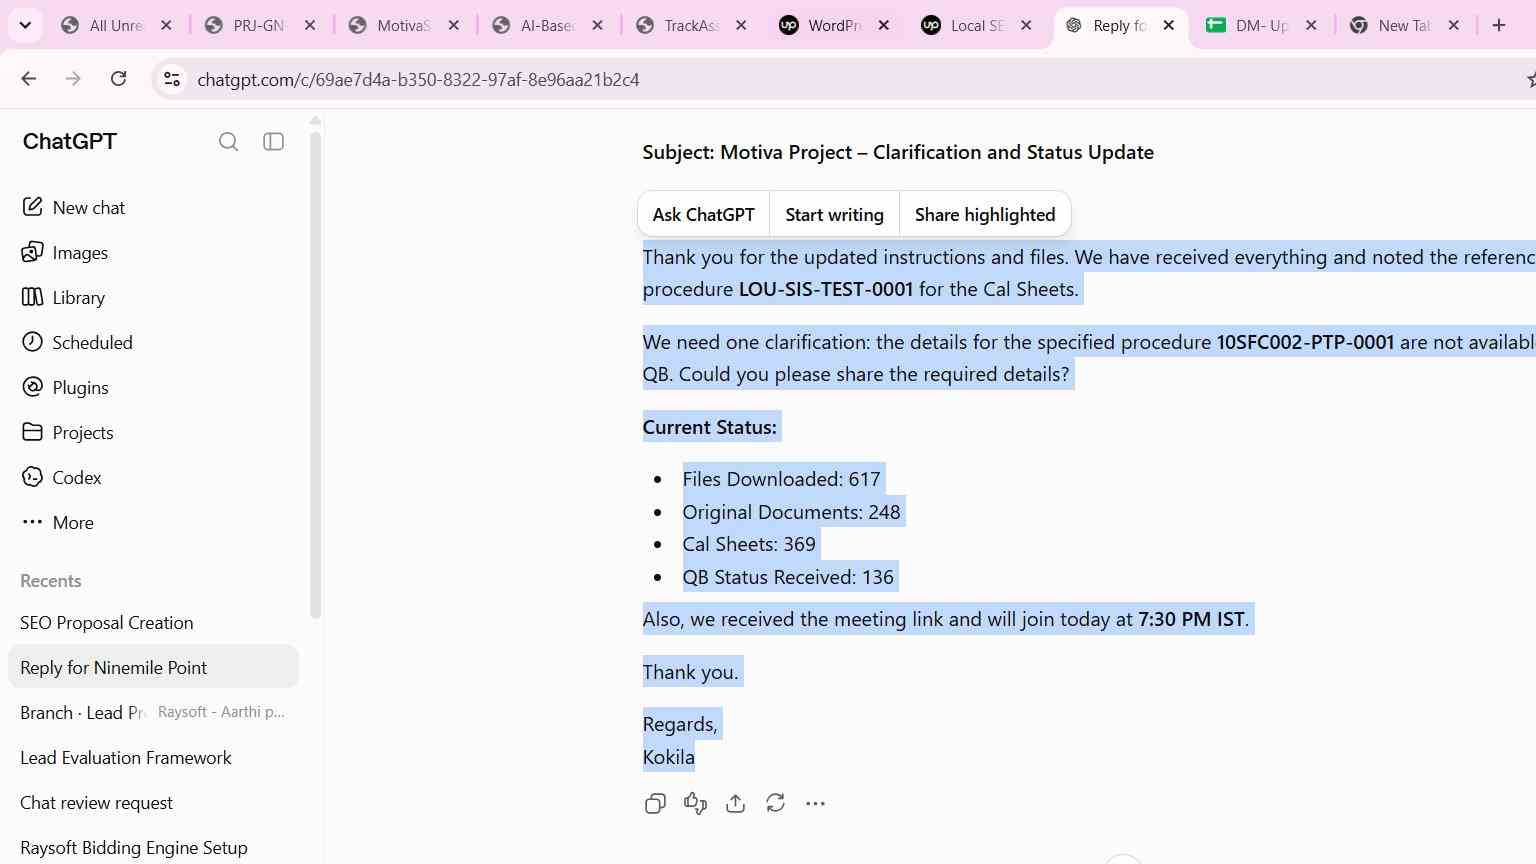Click the thumbs feedback icon below response
Screen dimensions: 1536x864
pyautogui.click(x=695, y=803)
